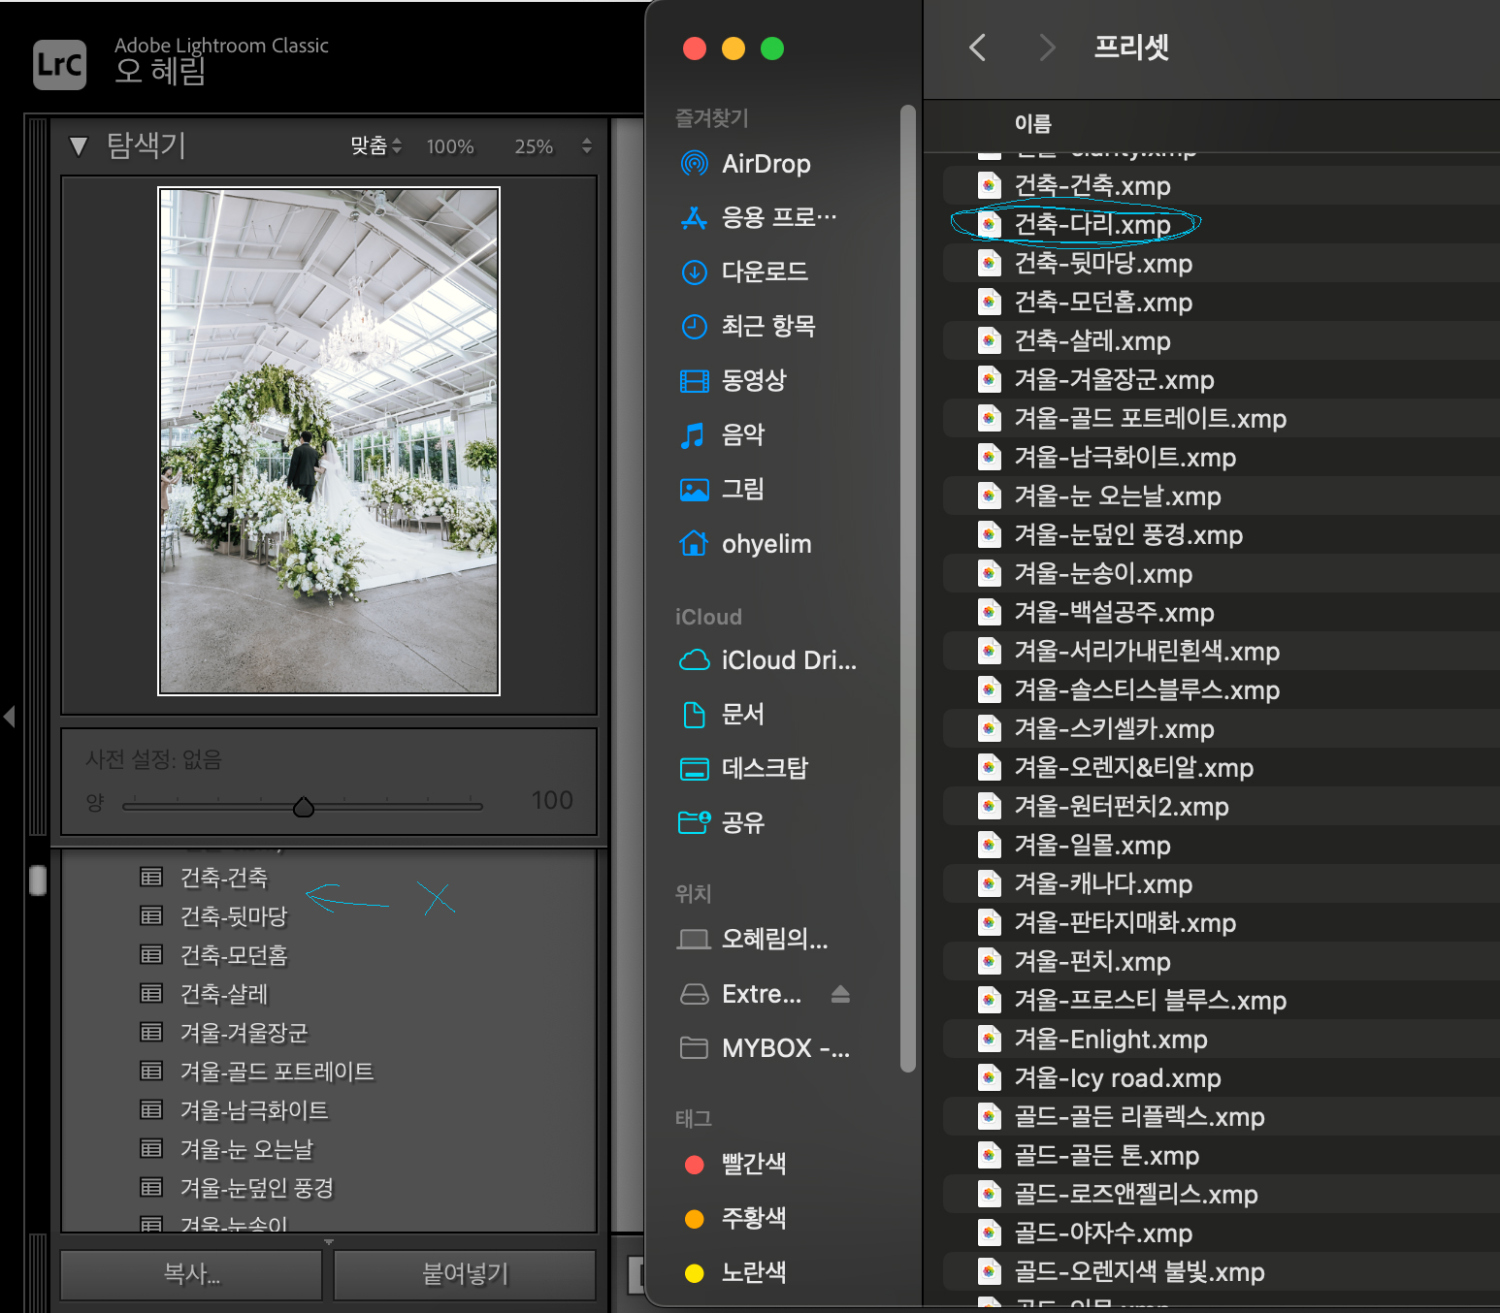
Task: Collapse left panel with edge arrow
Action: tap(9, 716)
